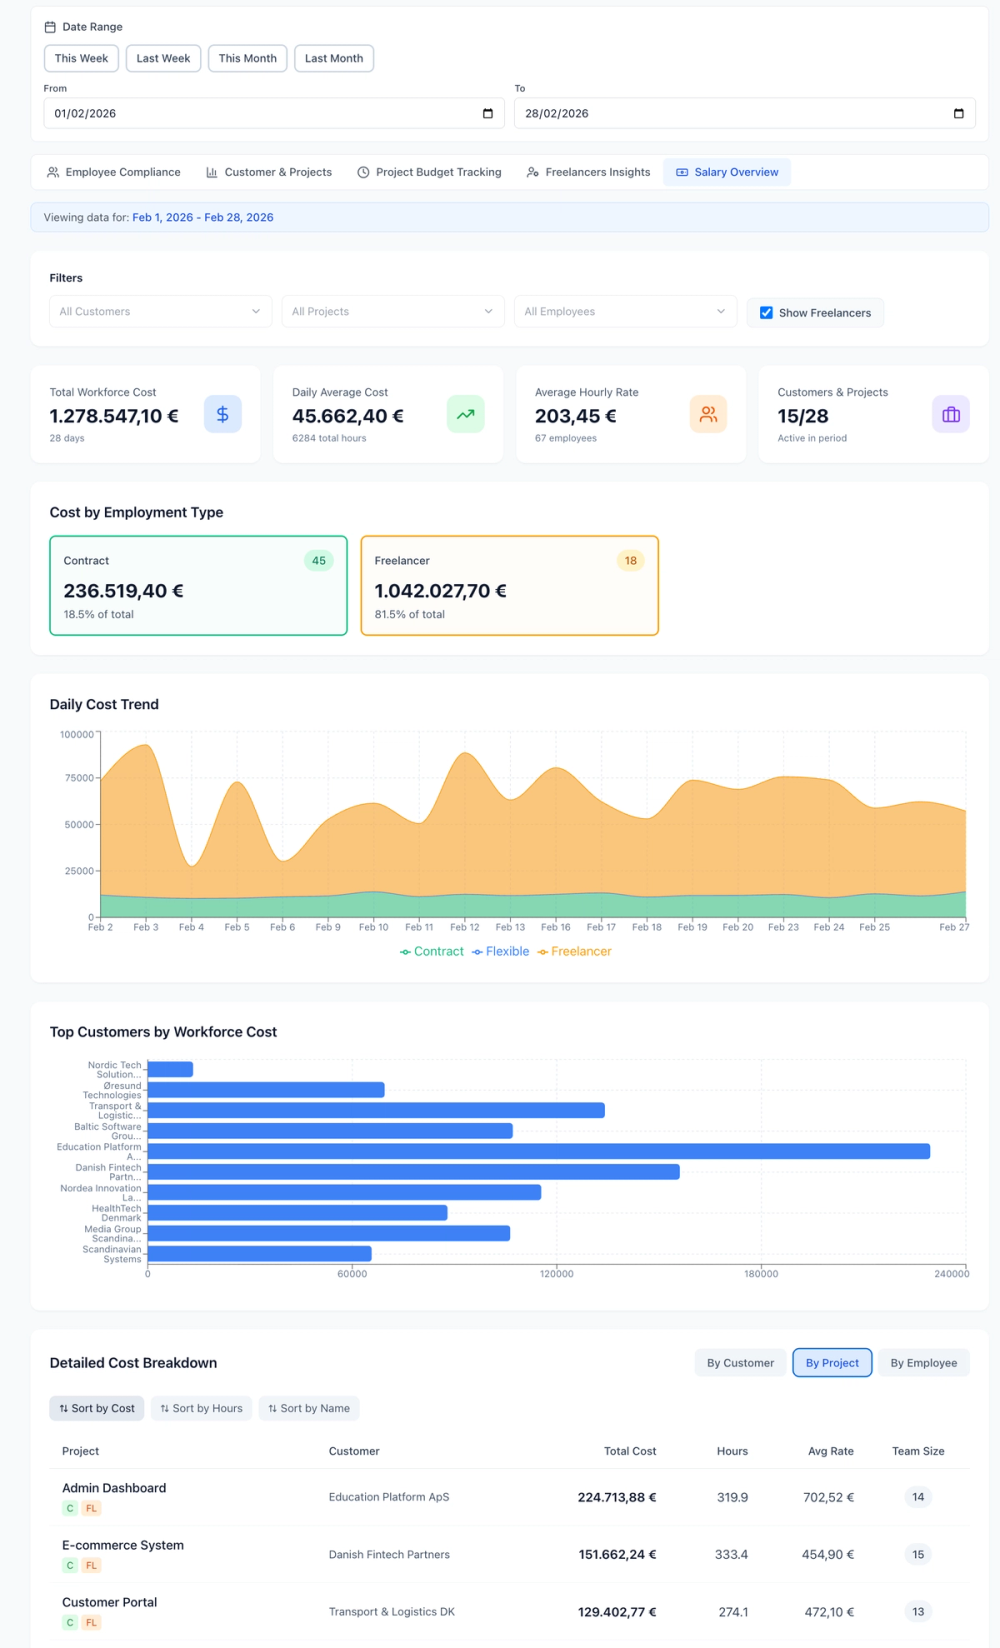Open the All Employees filter dropdown

625,311
